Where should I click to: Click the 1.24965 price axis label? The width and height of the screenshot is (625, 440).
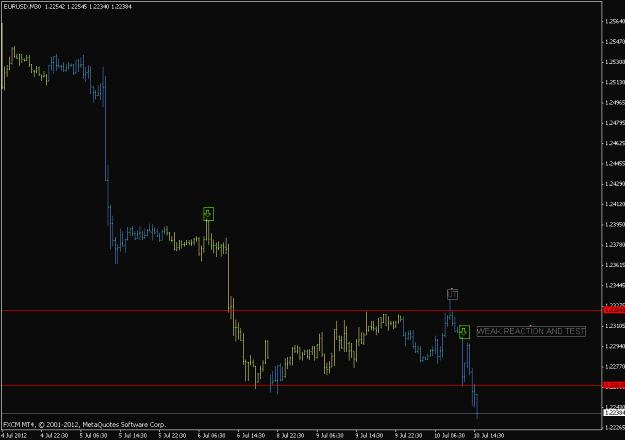coord(615,102)
